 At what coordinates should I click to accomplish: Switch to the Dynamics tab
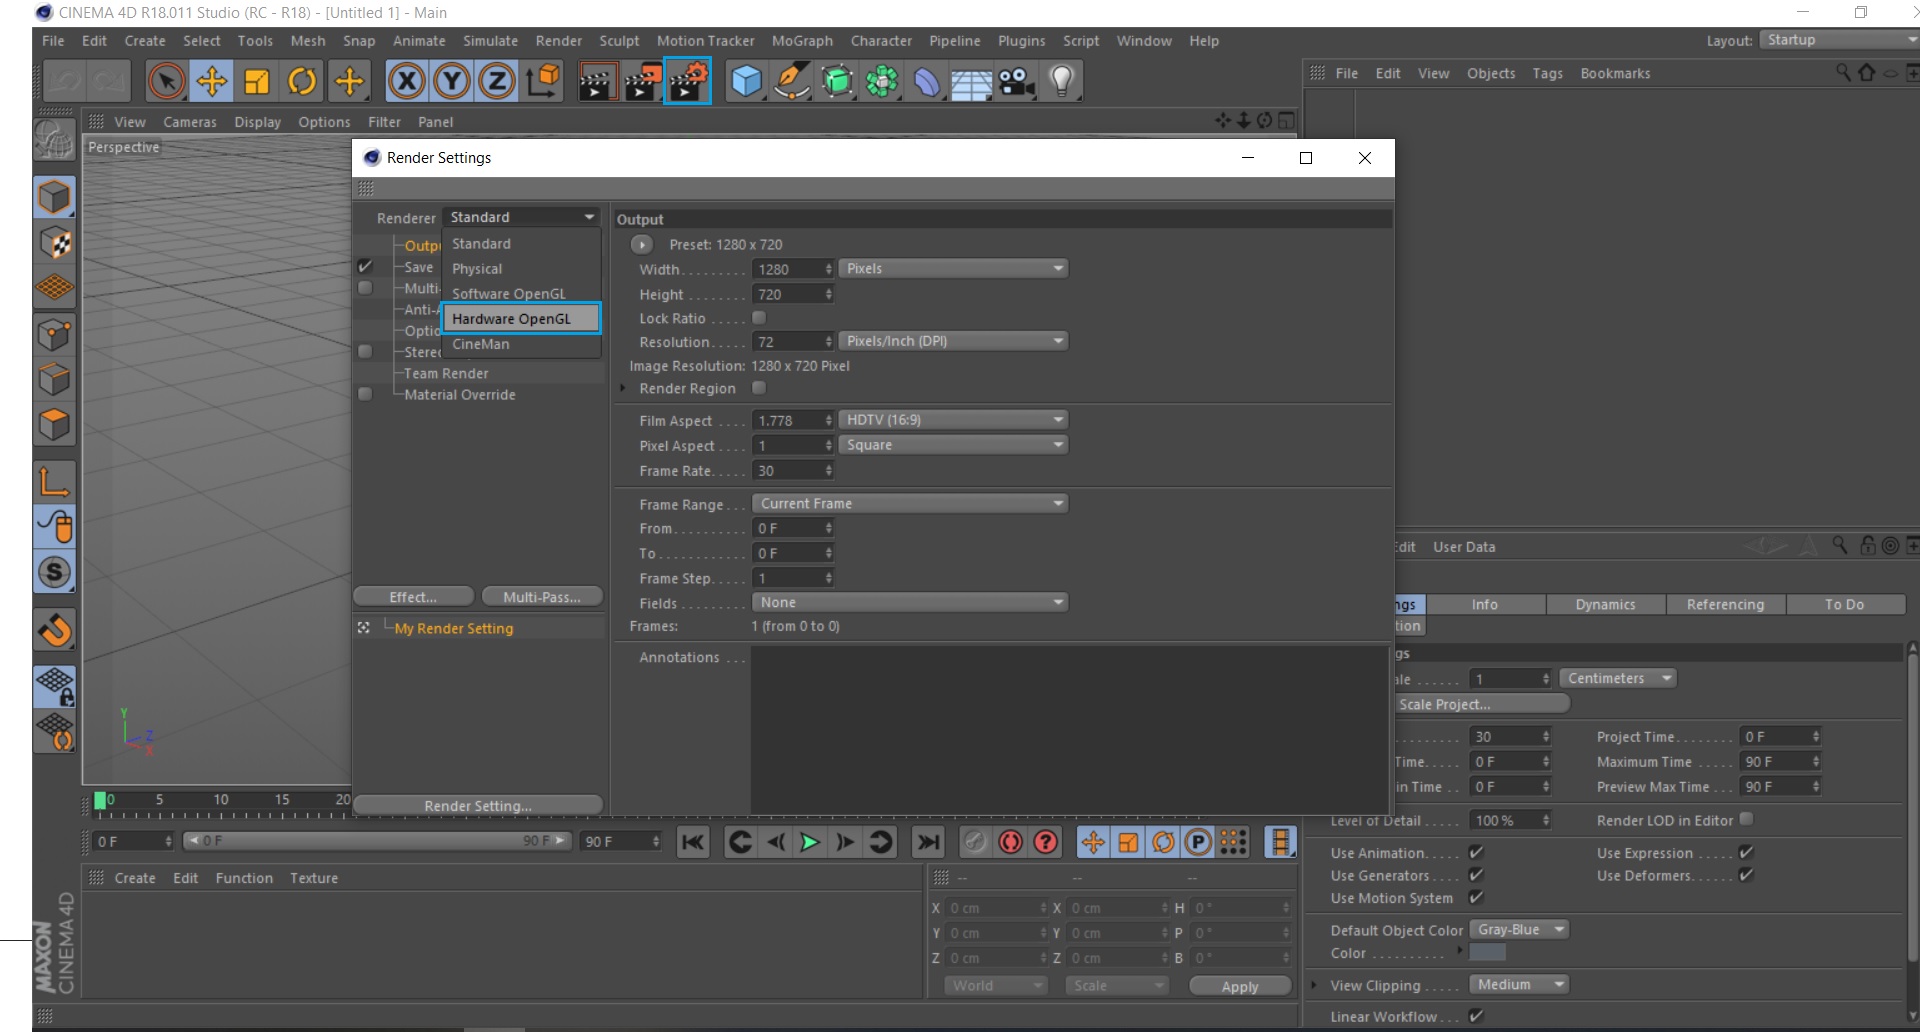click(1605, 605)
